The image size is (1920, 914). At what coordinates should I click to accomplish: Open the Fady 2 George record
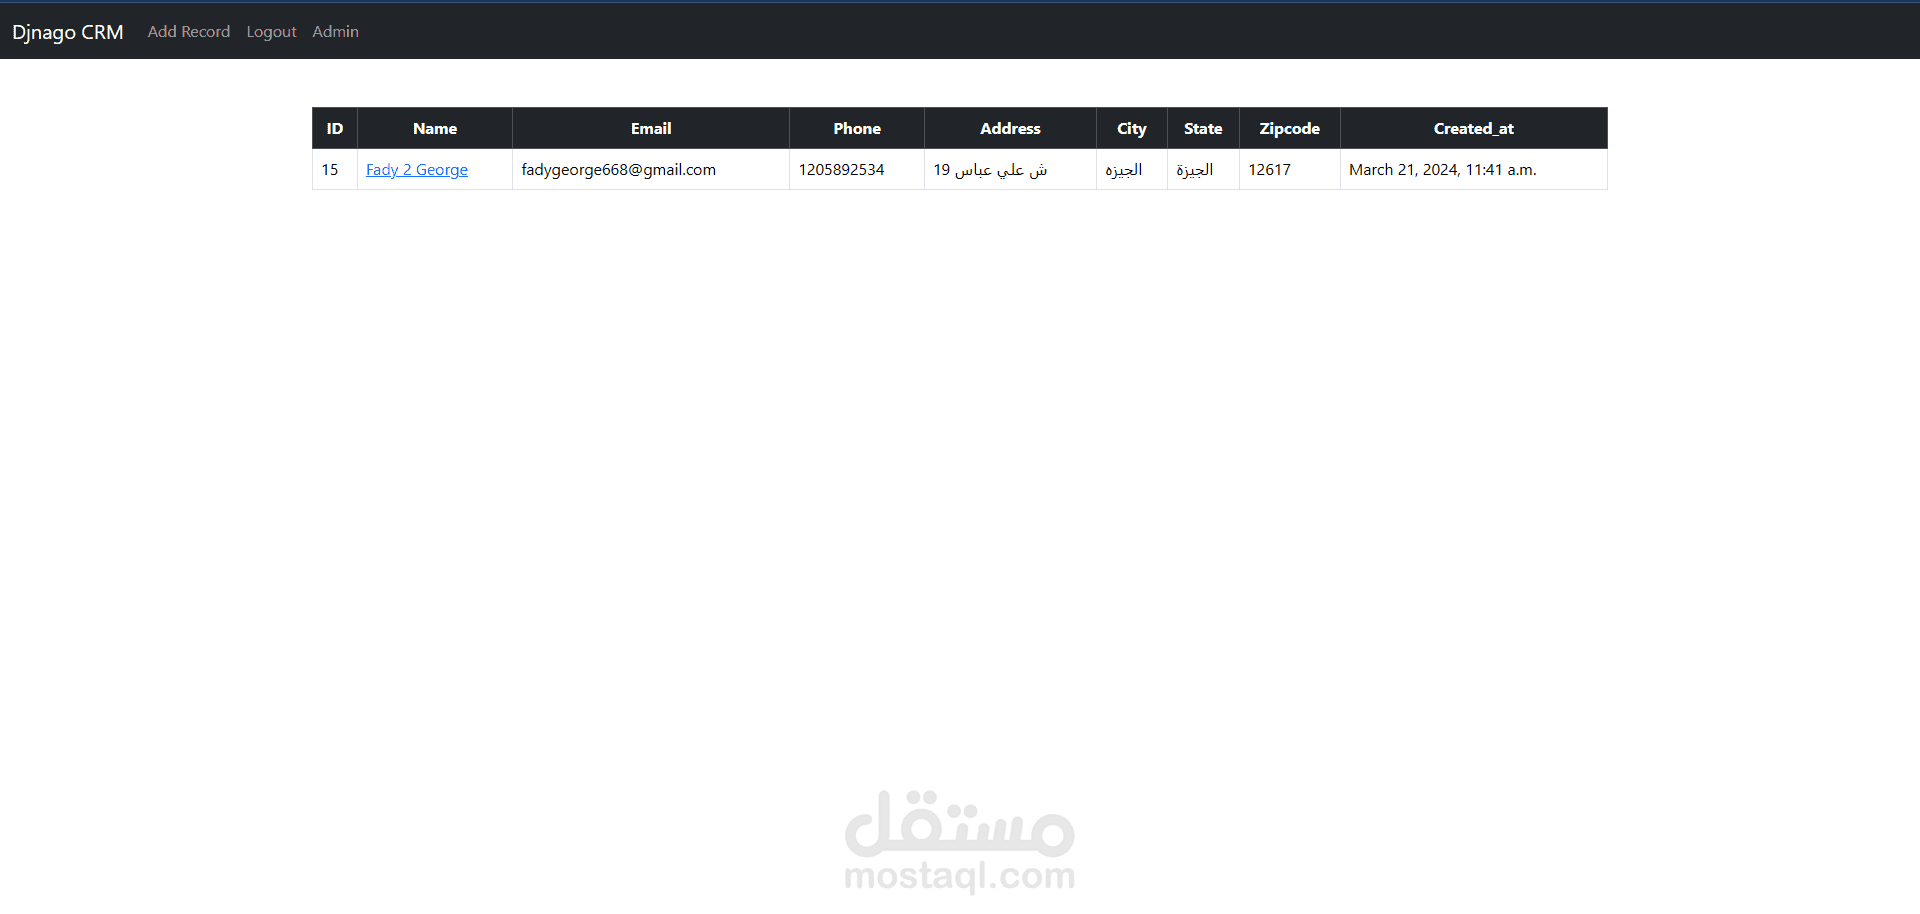[x=417, y=170]
